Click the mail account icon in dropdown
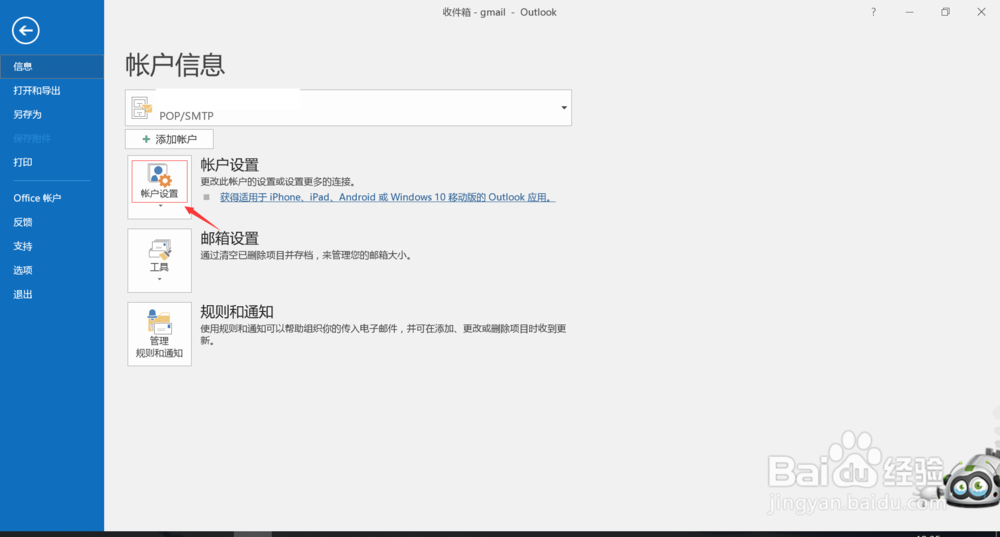 click(x=141, y=108)
